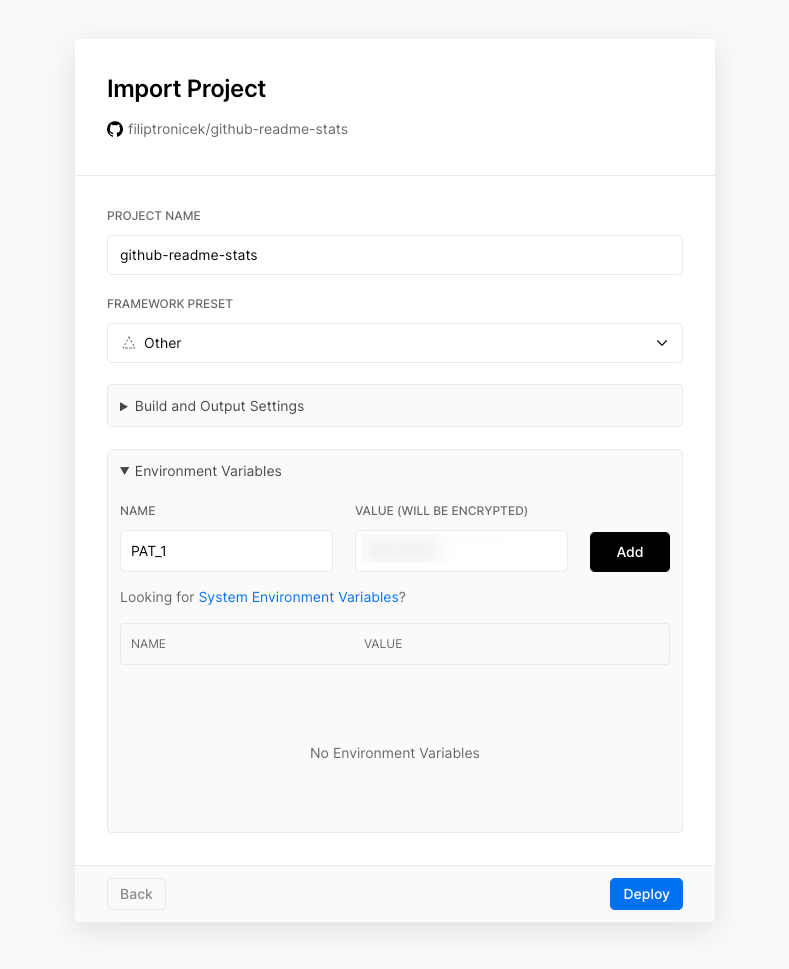
Task: Open the System Environment Variables link
Action: point(298,597)
